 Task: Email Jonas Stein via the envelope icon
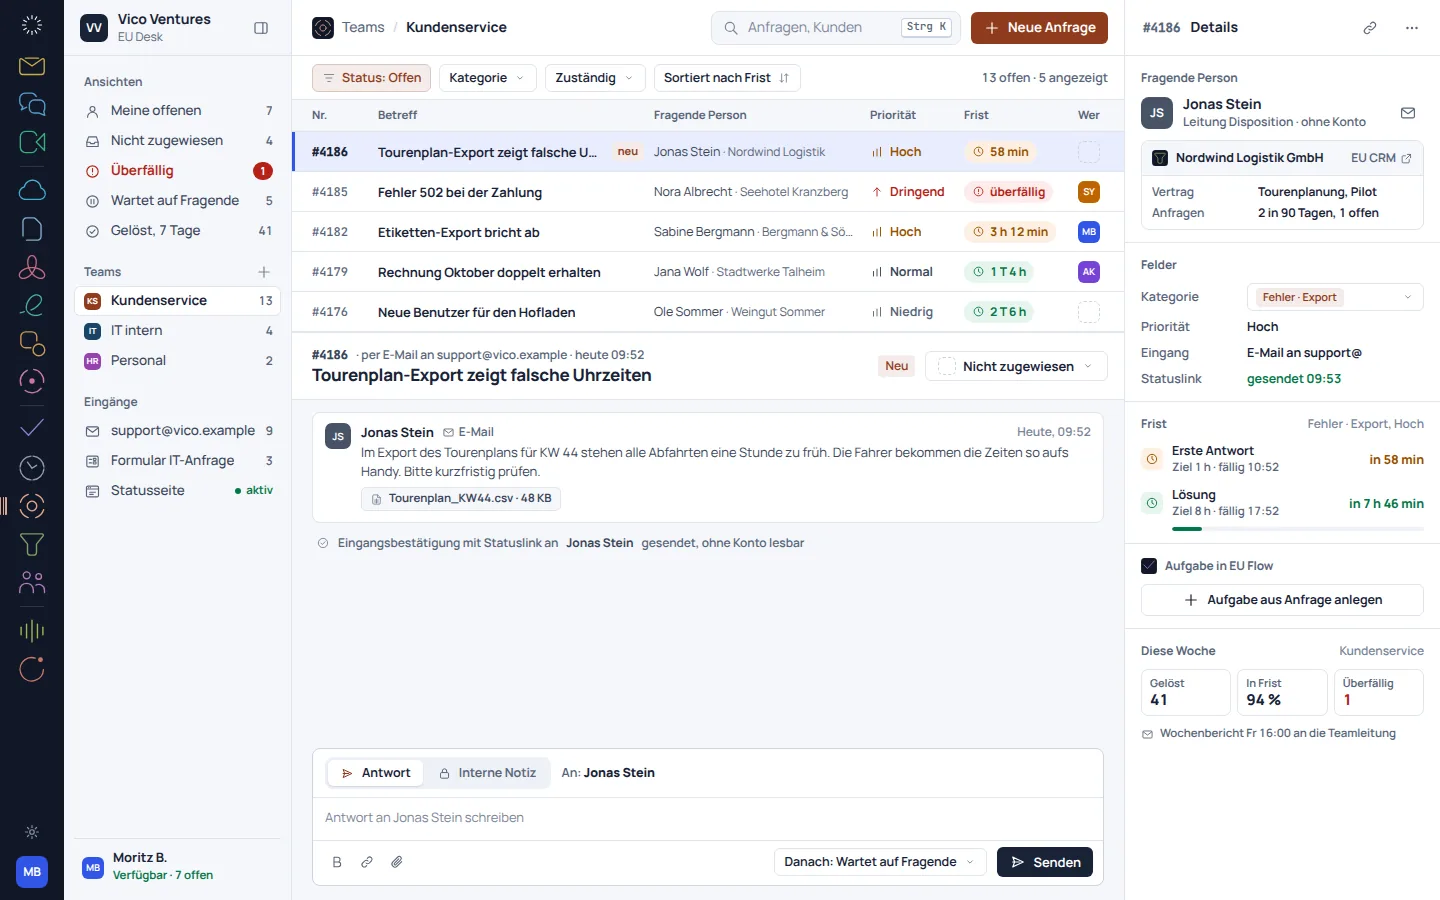click(1408, 113)
